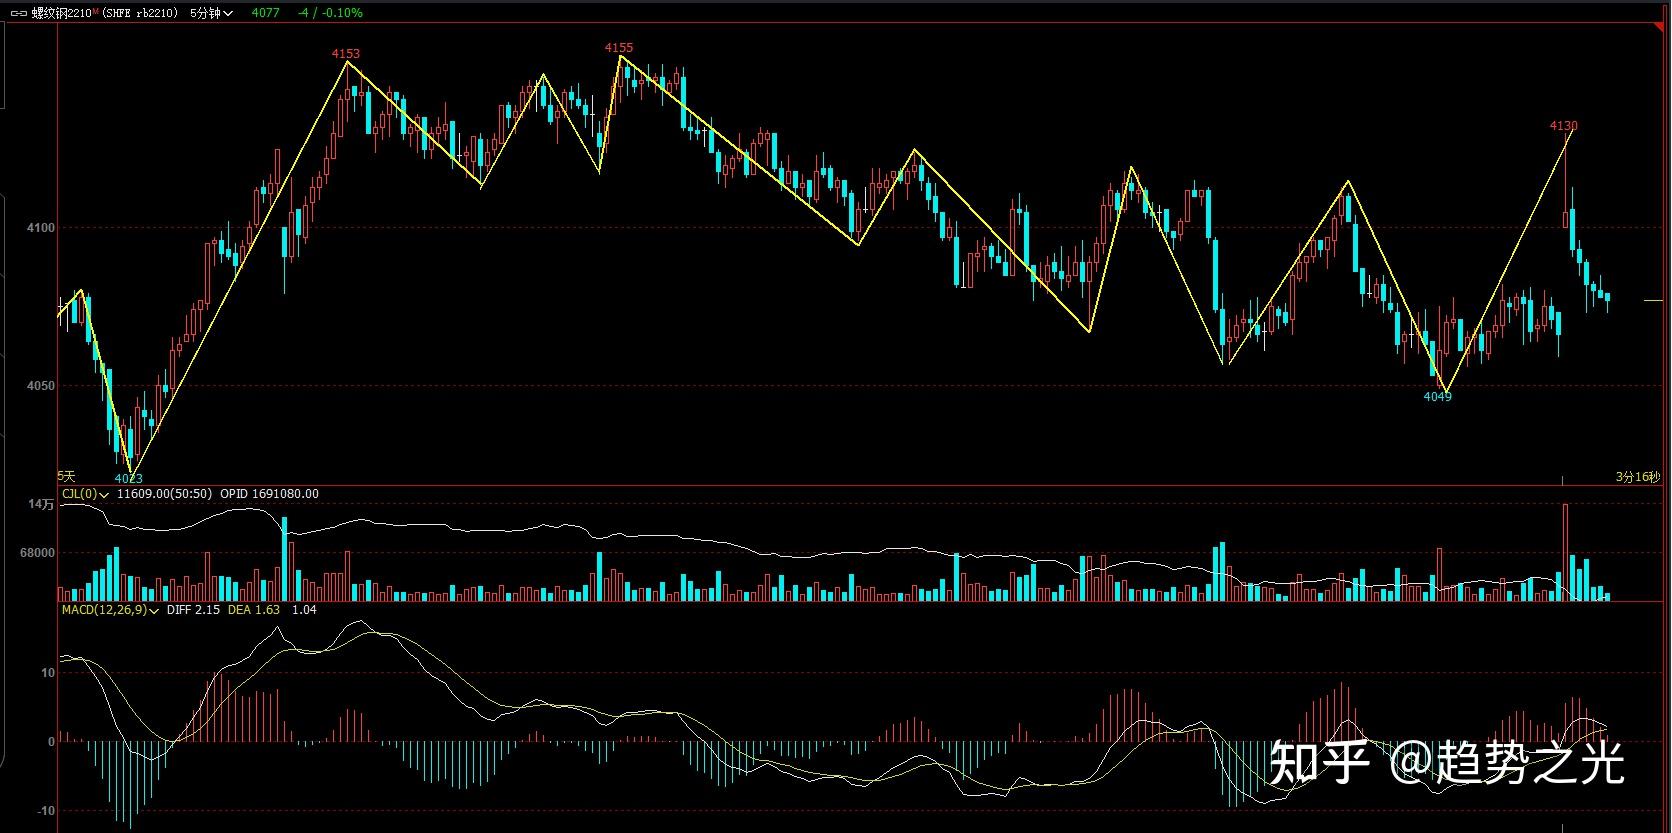Click the 4100 price axis label
Image resolution: width=1672 pixels, height=833 pixels.
[x=41, y=228]
